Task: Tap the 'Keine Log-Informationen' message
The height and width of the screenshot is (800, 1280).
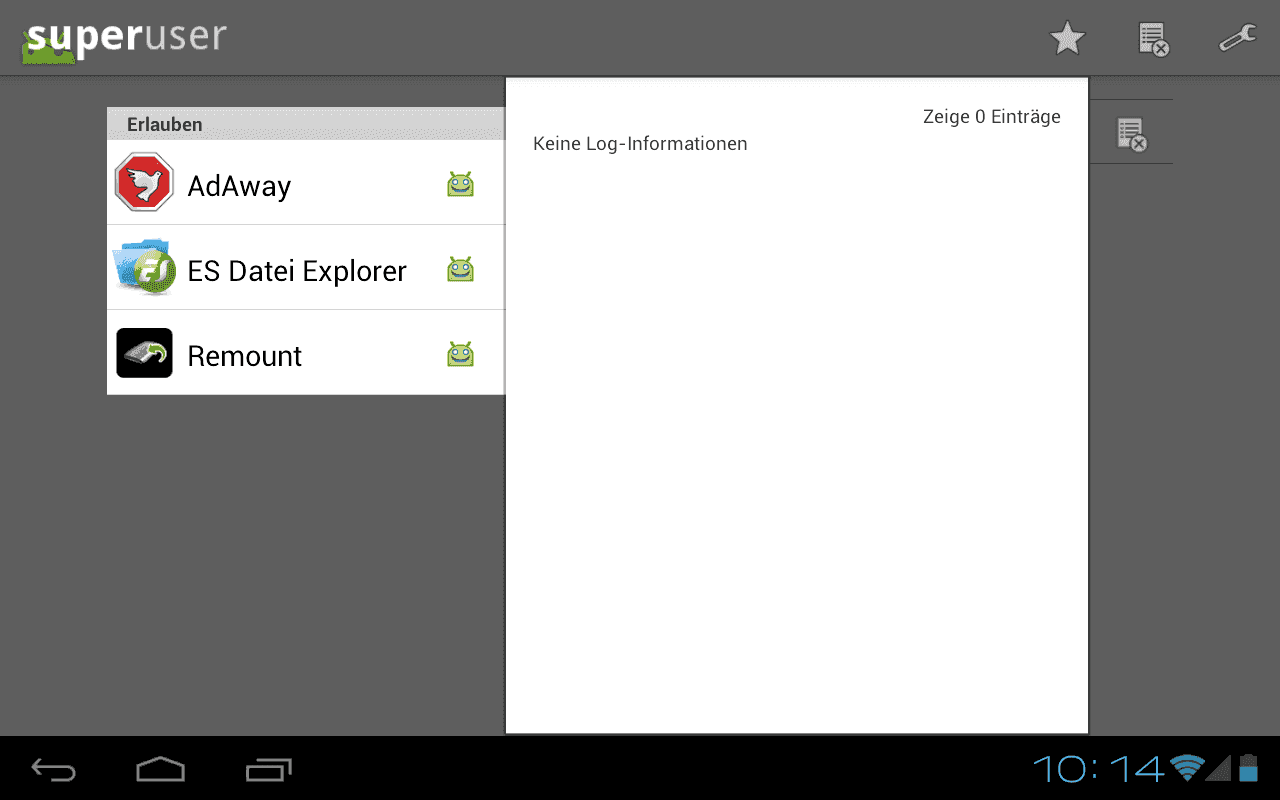Action: [640, 144]
